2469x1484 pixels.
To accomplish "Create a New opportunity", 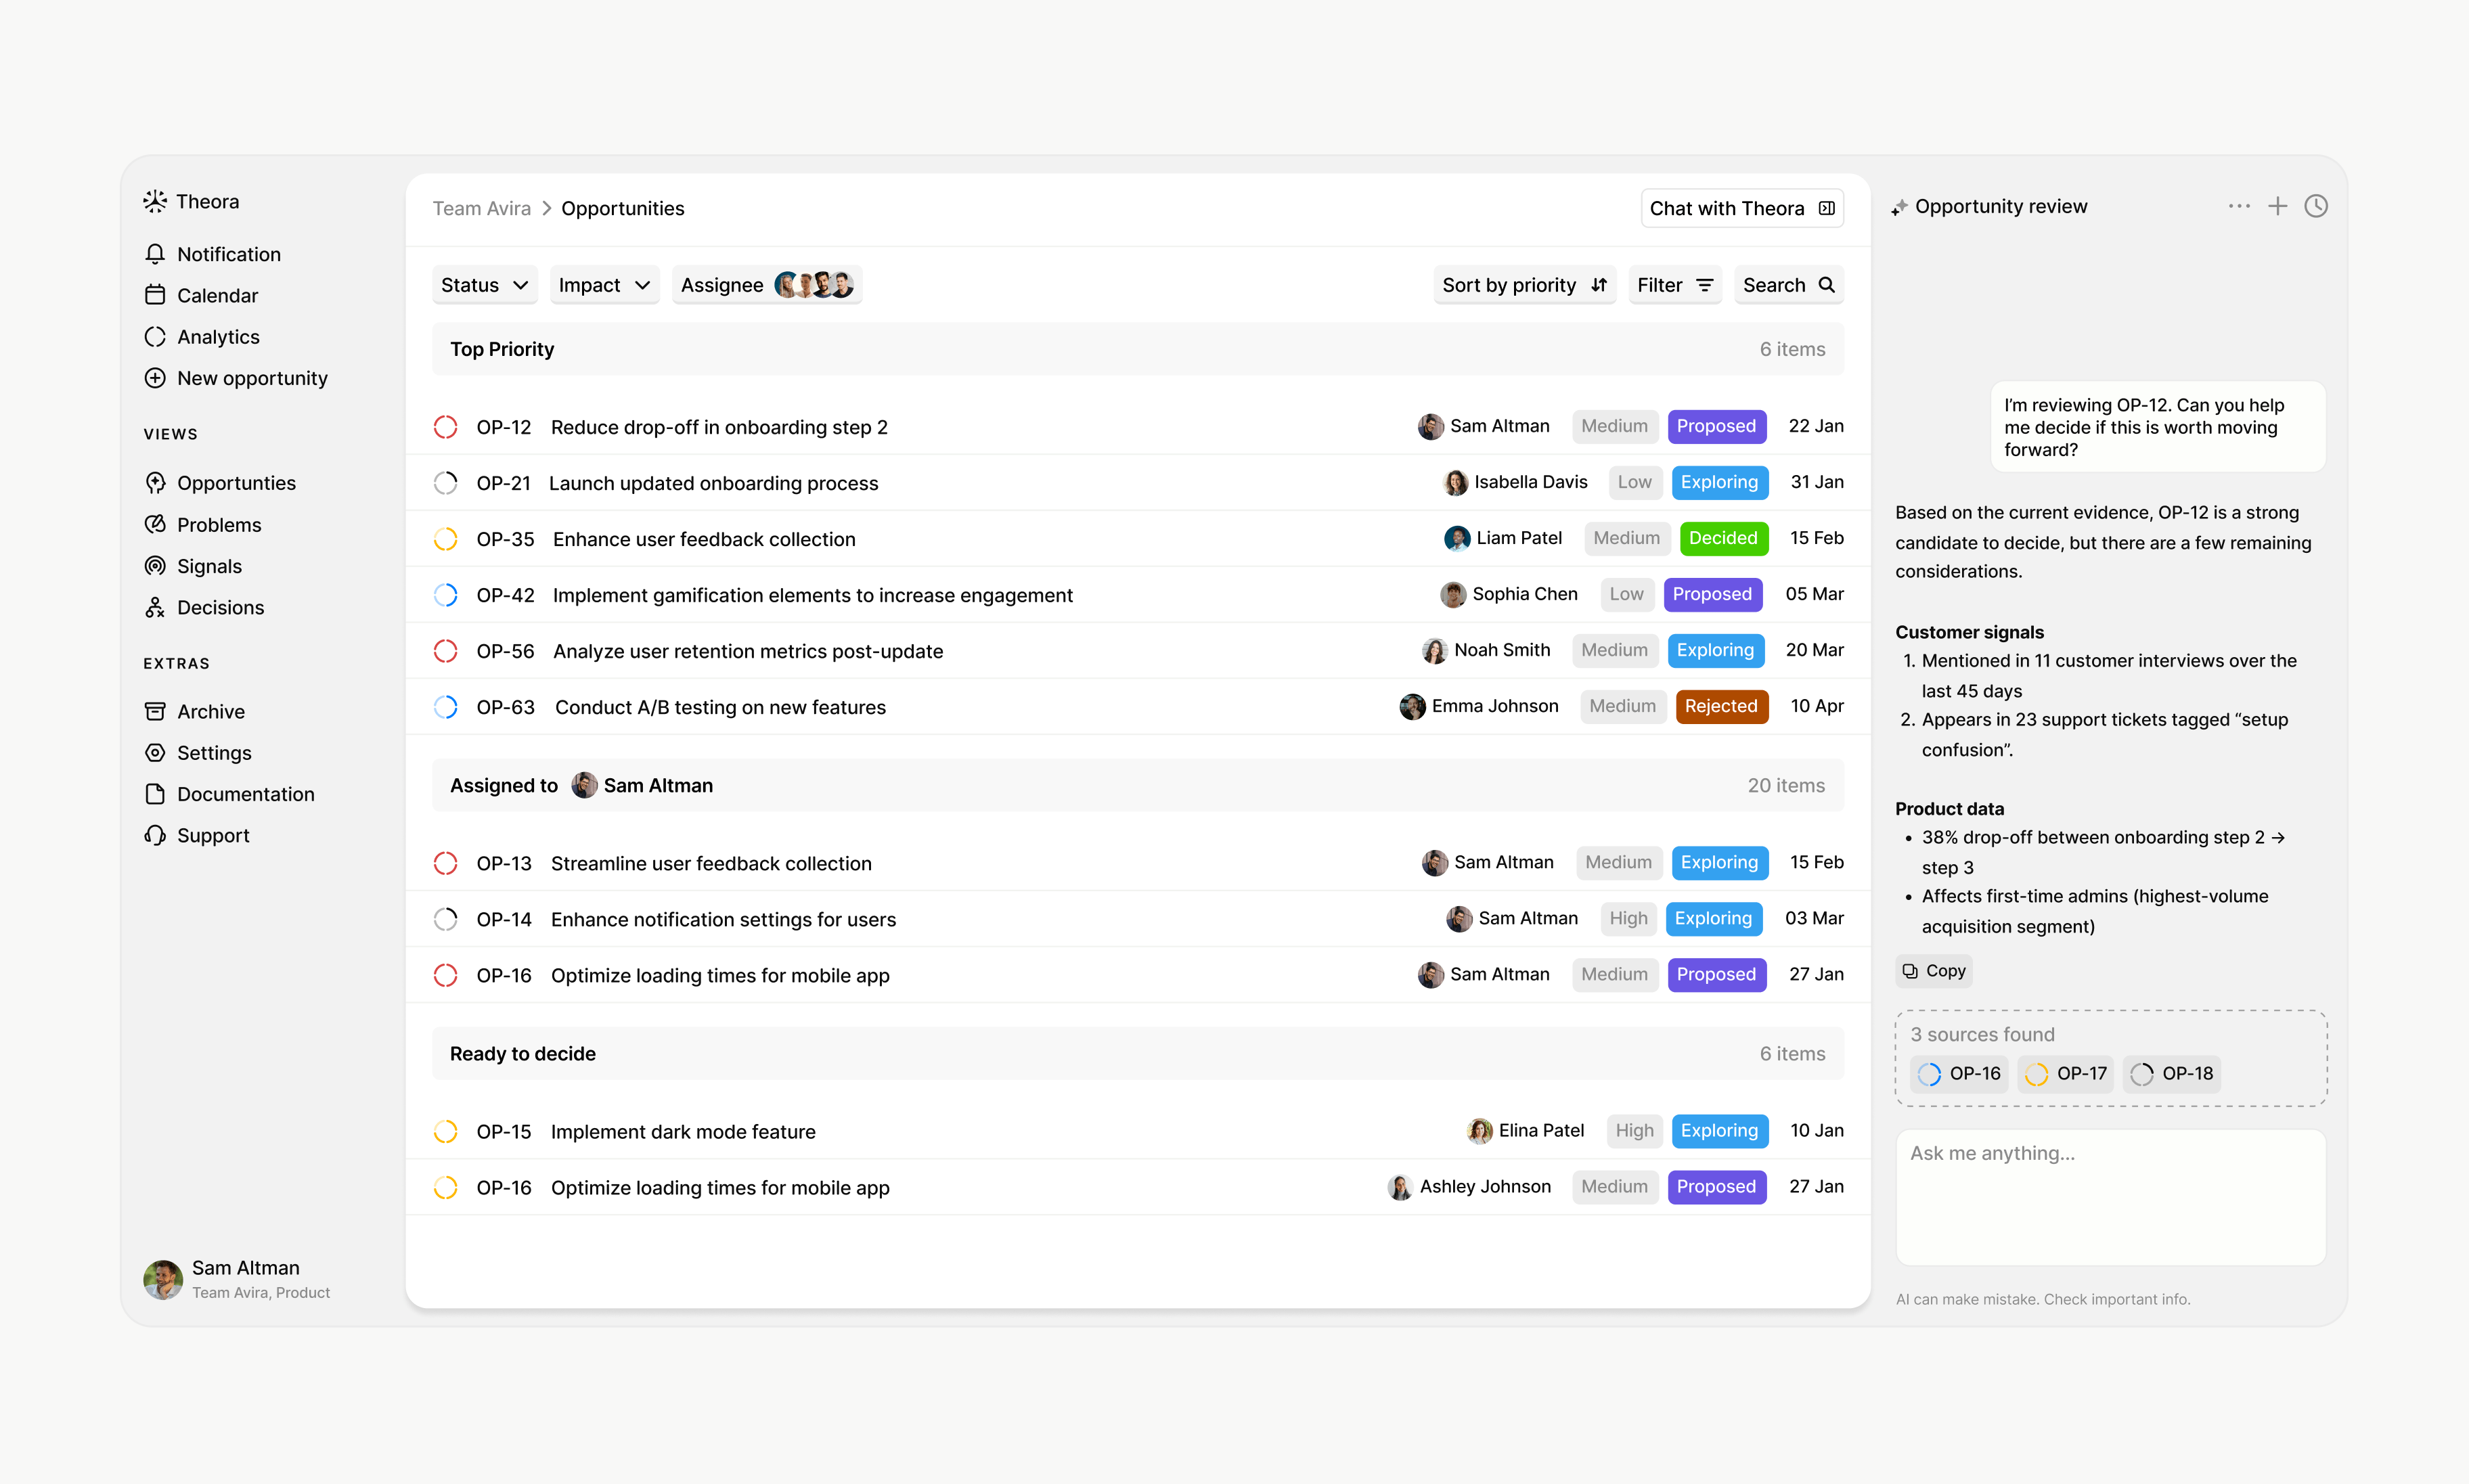I will coord(252,378).
